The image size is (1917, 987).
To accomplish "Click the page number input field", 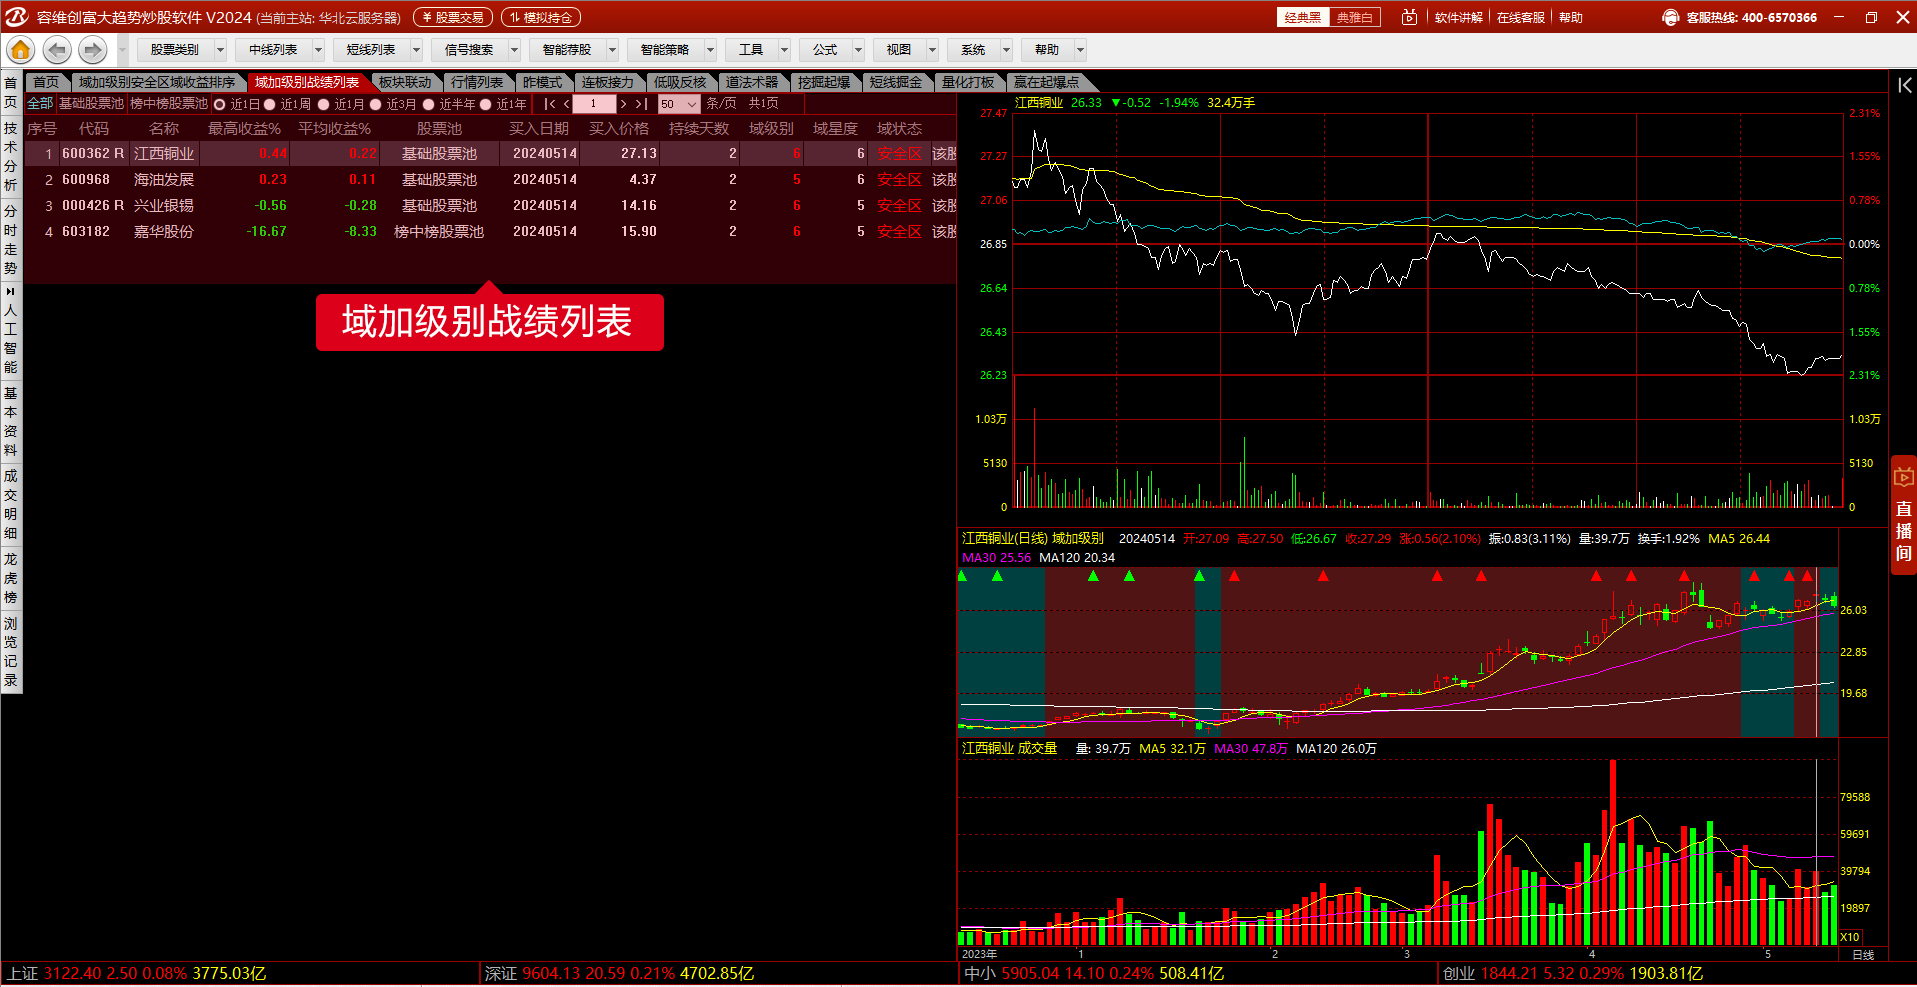I will tap(593, 104).
